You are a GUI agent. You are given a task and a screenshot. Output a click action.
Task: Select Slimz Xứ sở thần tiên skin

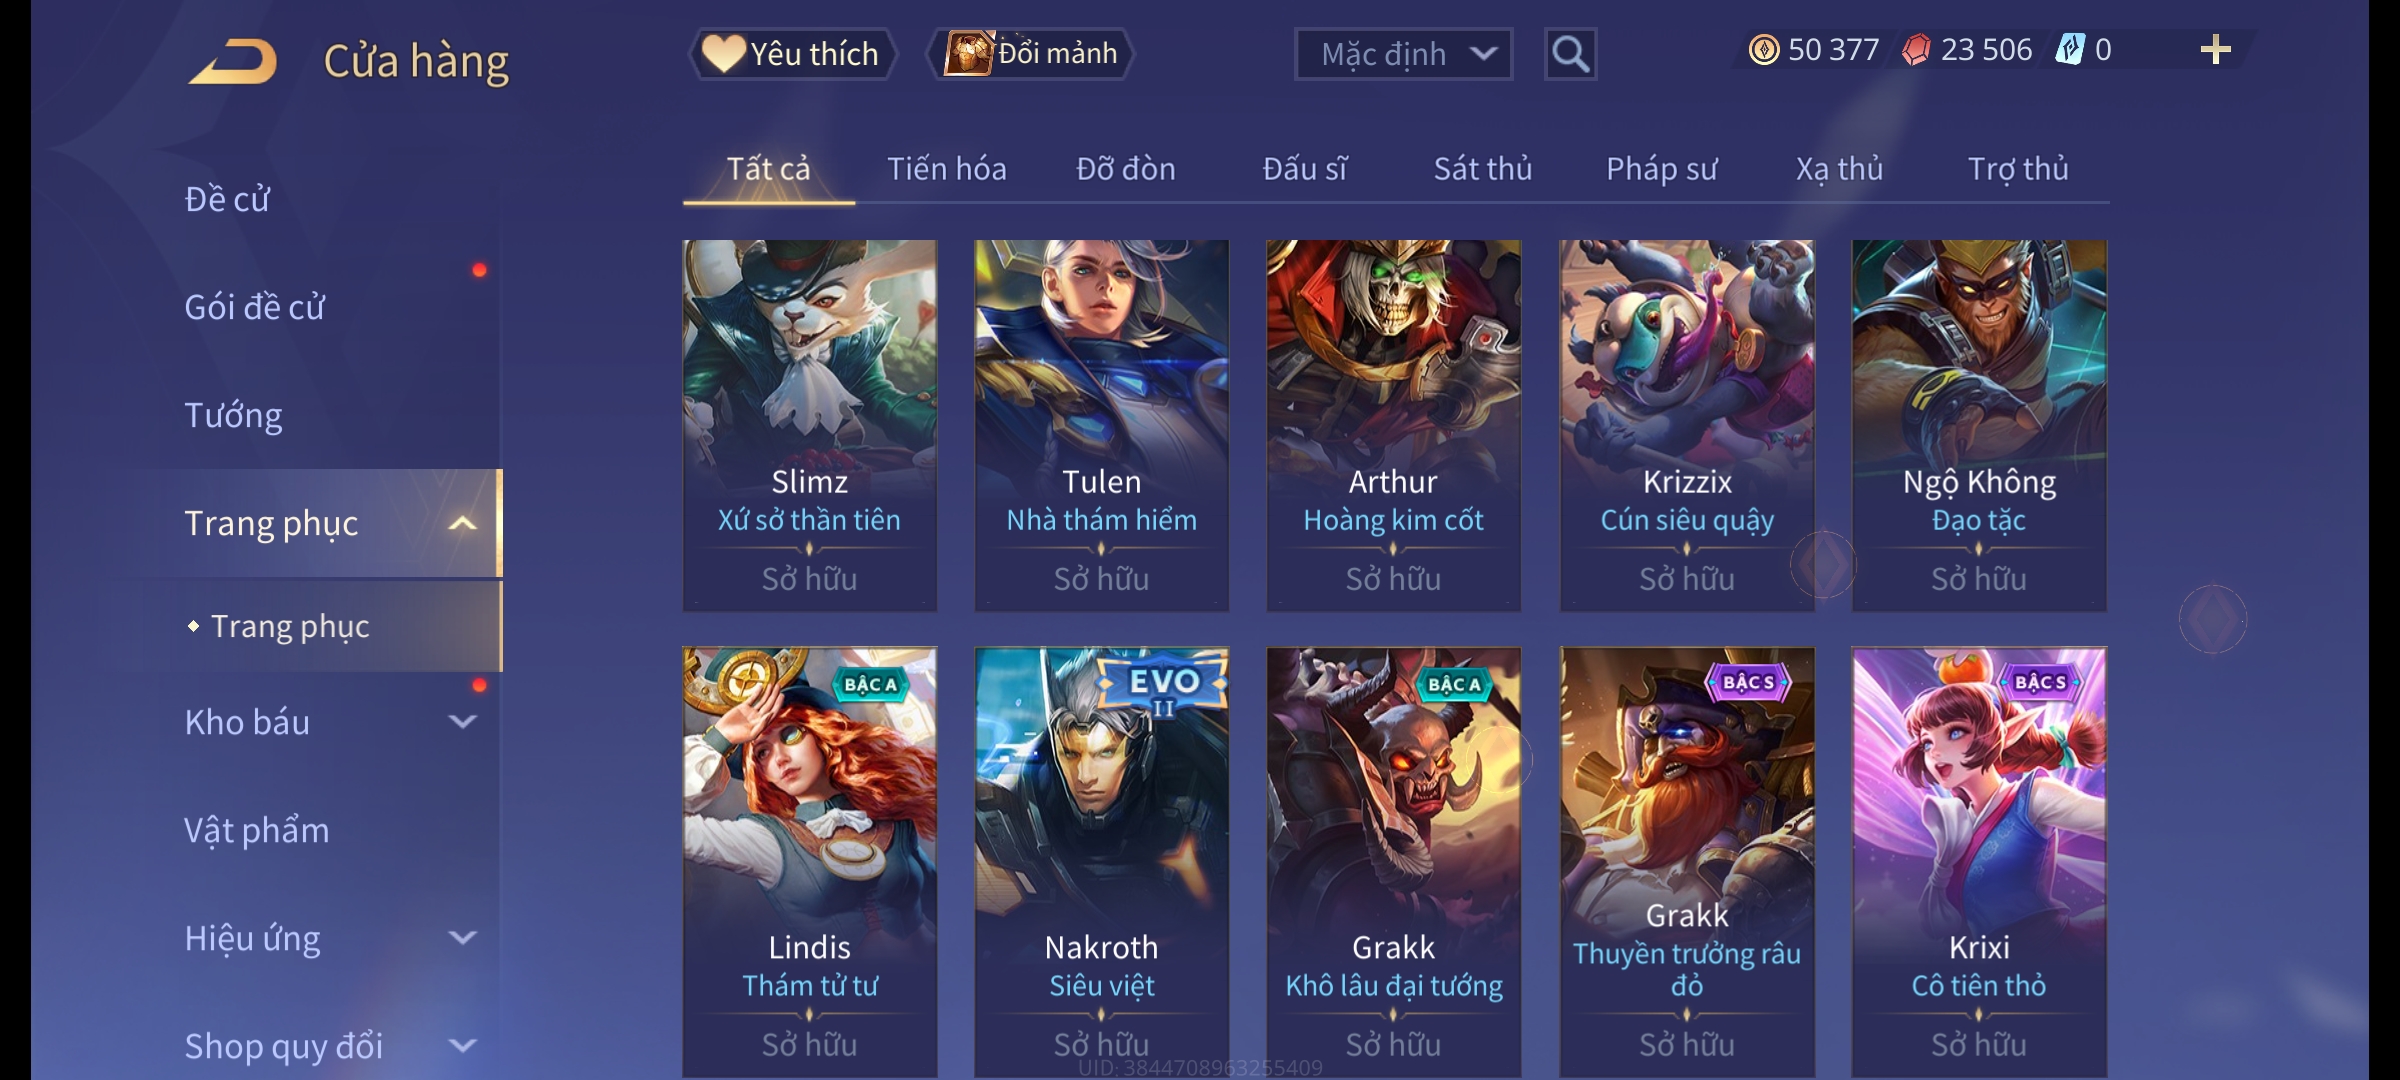[x=810, y=425]
